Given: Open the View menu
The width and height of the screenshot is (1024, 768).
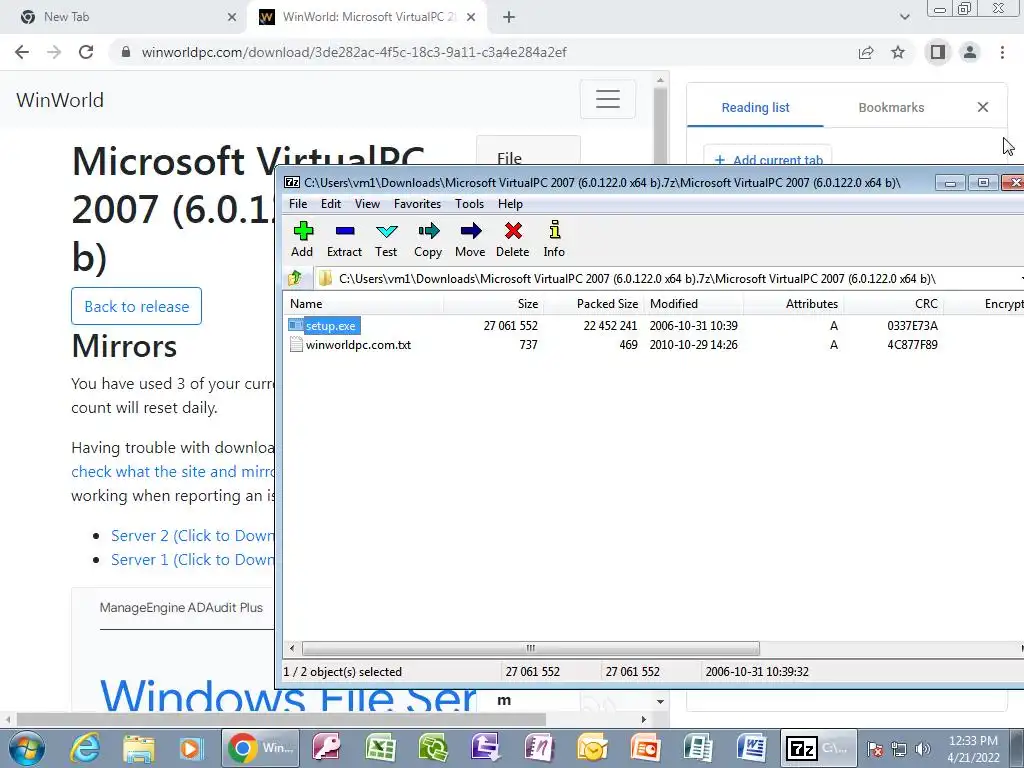Looking at the screenshot, I should point(367,204).
